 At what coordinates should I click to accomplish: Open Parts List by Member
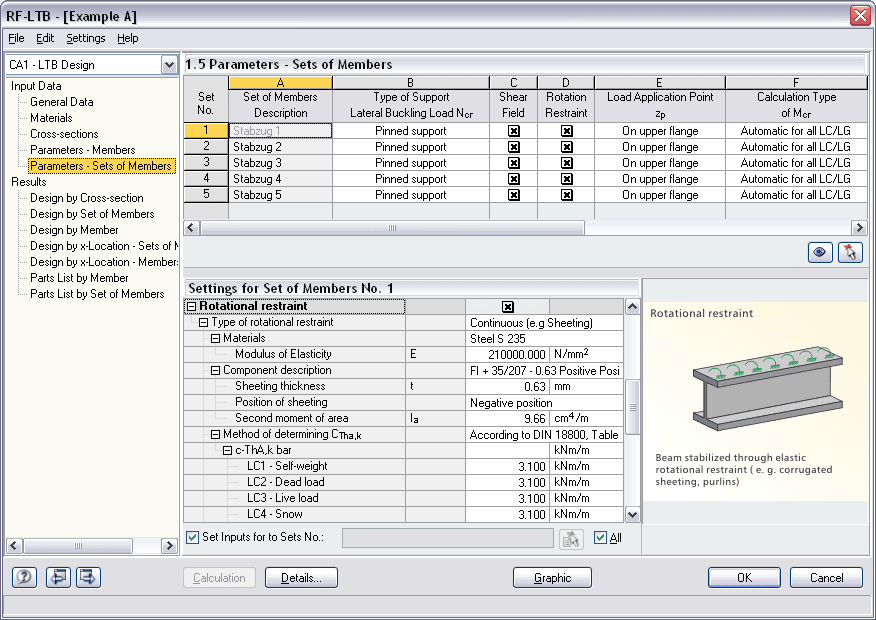pyautogui.click(x=79, y=278)
